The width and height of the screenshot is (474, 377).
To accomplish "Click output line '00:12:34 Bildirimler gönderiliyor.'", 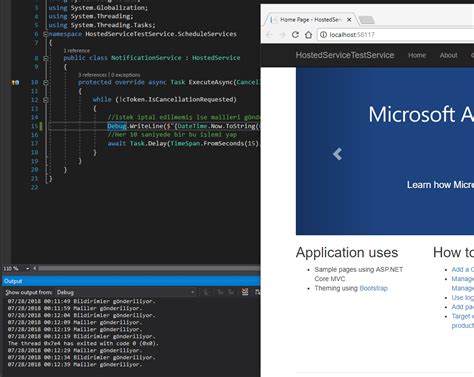I will pos(82,357).
